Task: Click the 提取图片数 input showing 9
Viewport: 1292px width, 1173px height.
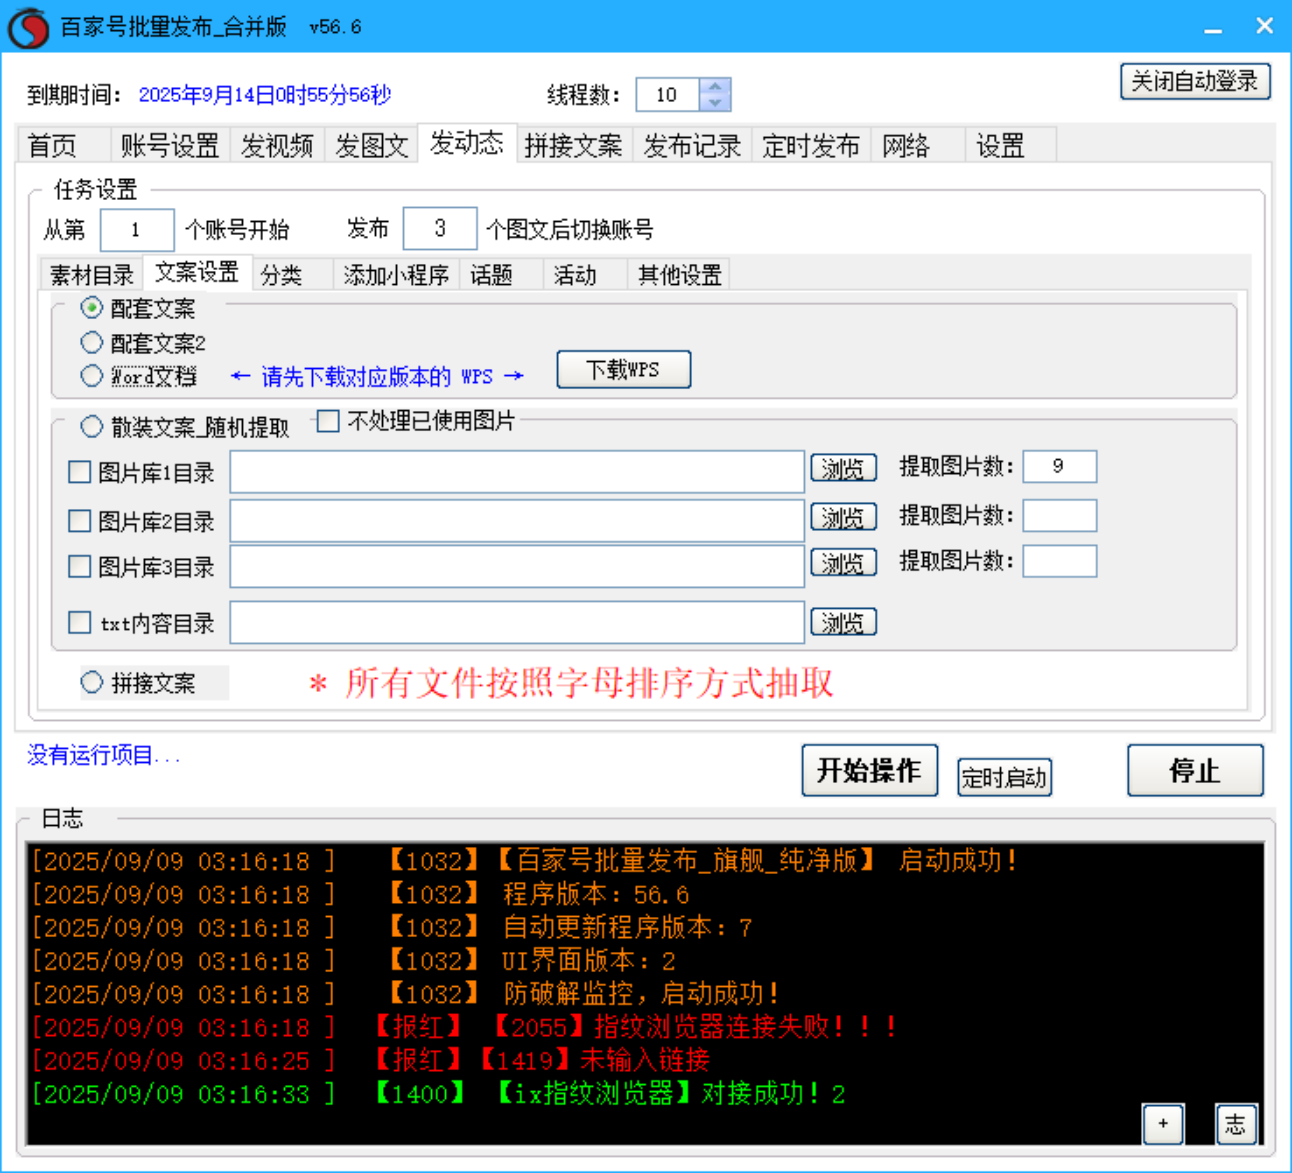Action: tap(1059, 466)
